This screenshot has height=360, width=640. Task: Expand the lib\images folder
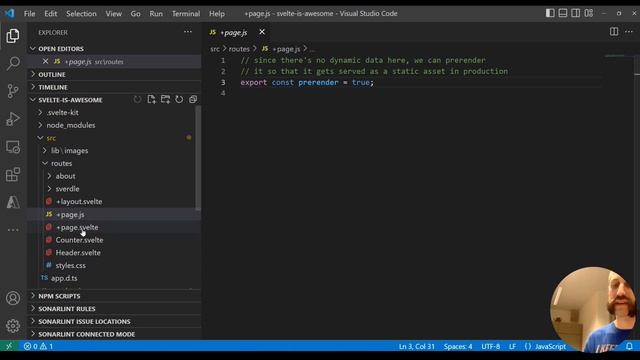114,151
